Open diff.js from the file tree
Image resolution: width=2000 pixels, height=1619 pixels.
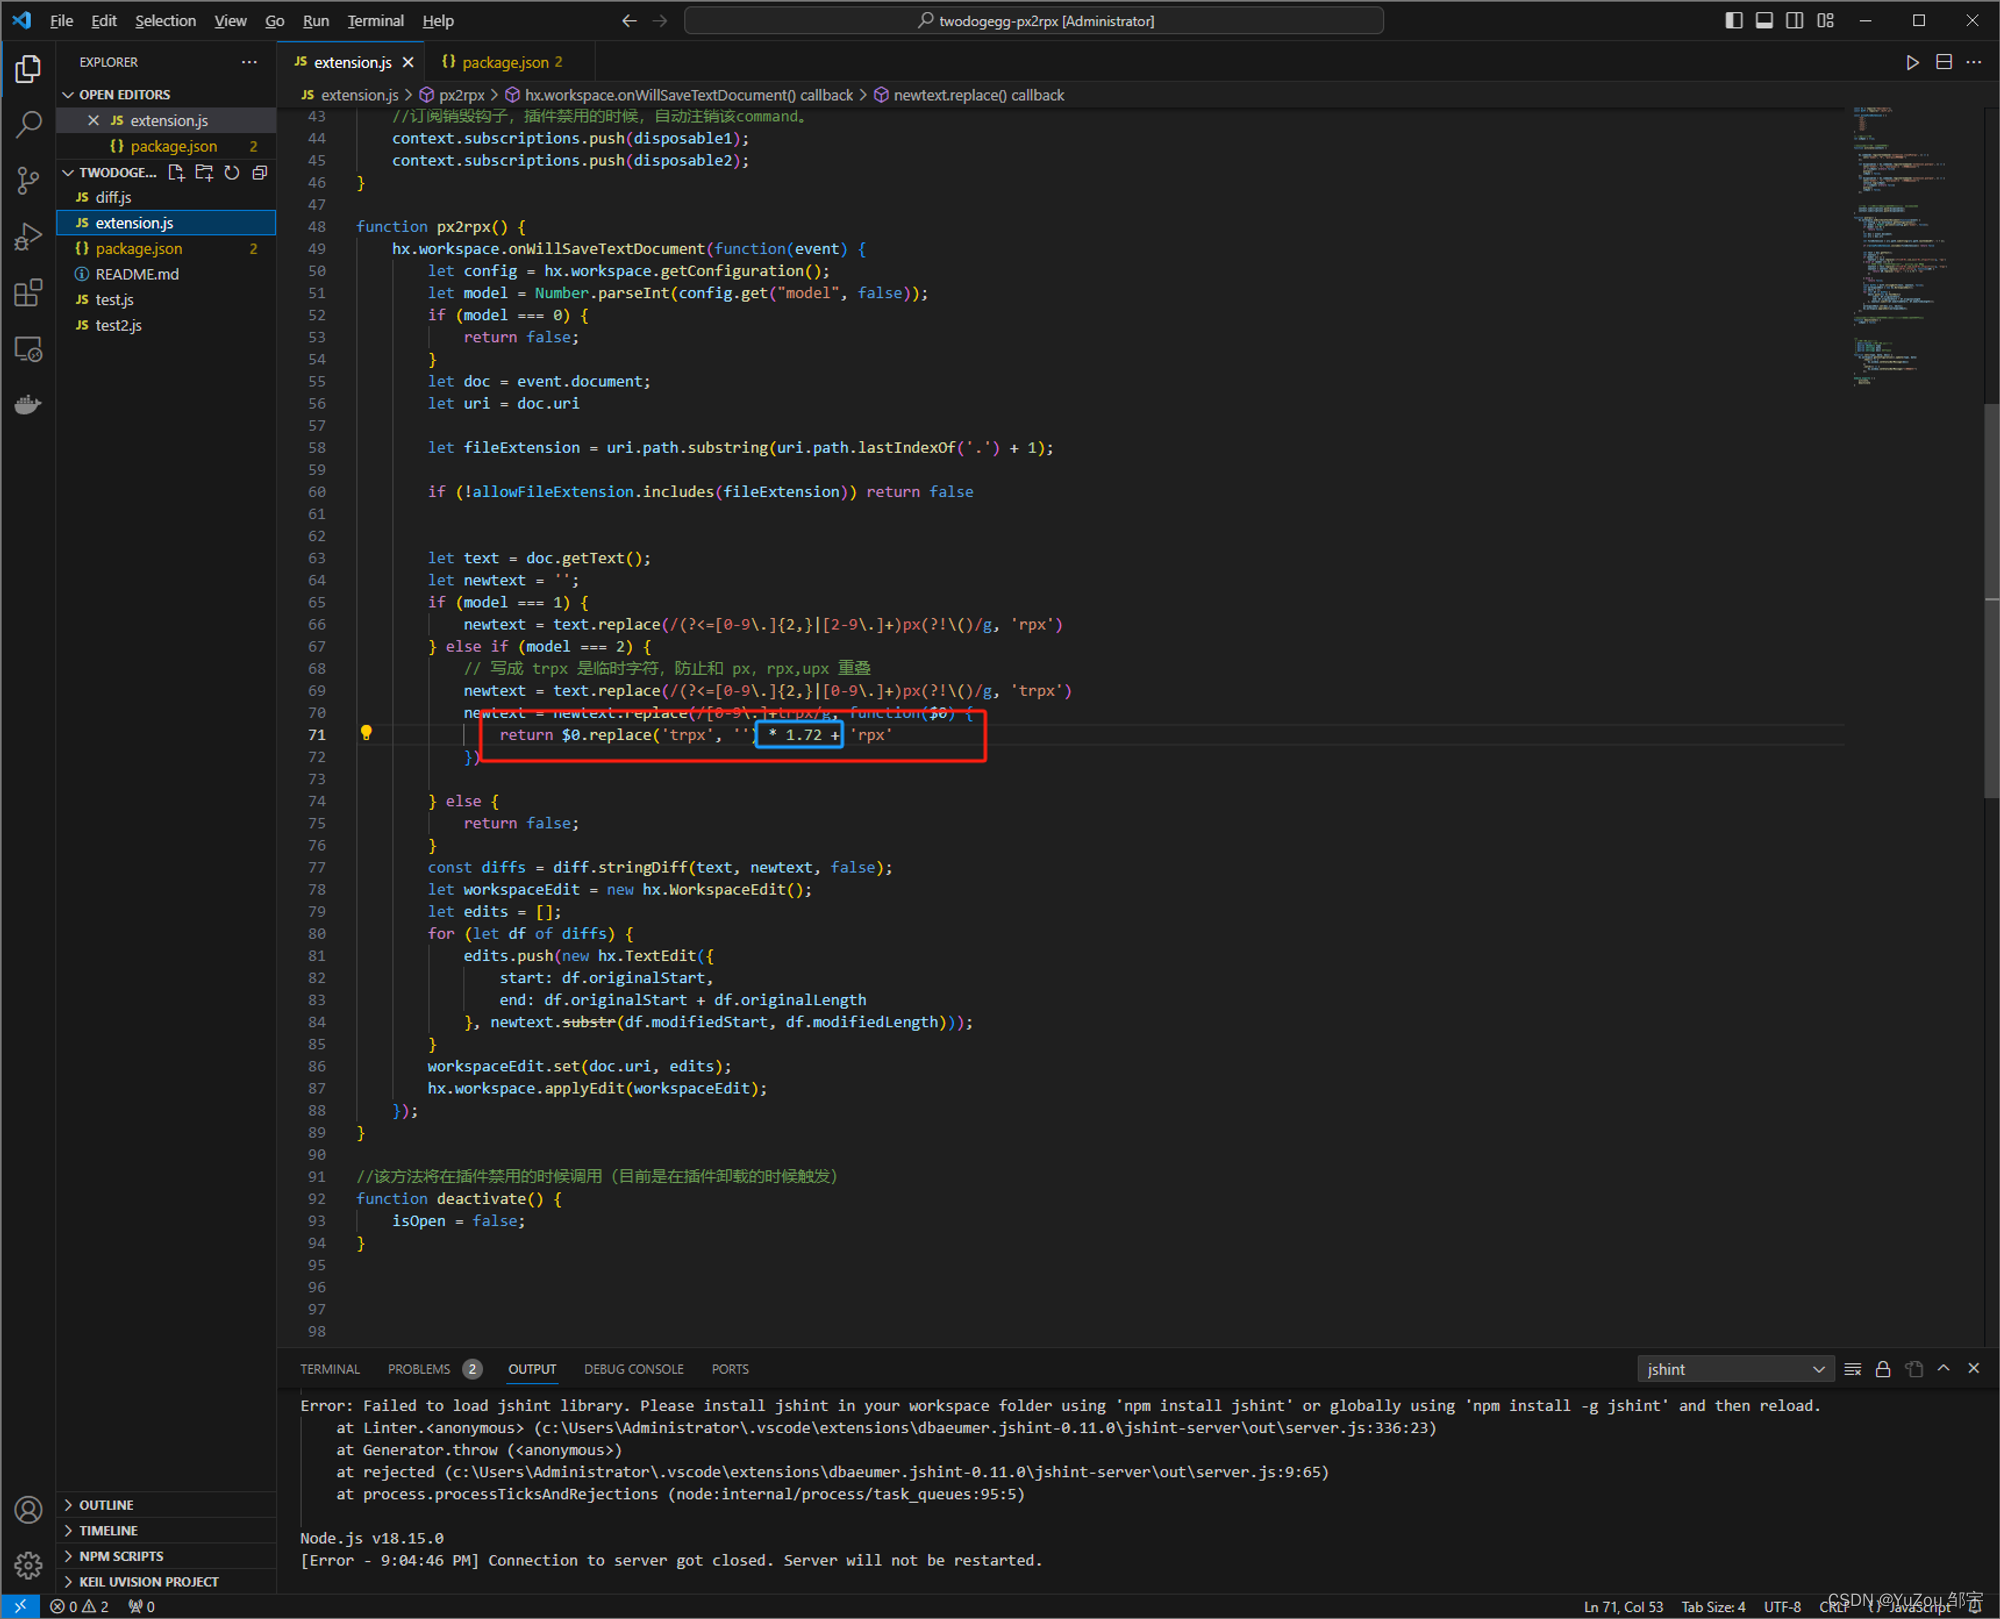166,197
